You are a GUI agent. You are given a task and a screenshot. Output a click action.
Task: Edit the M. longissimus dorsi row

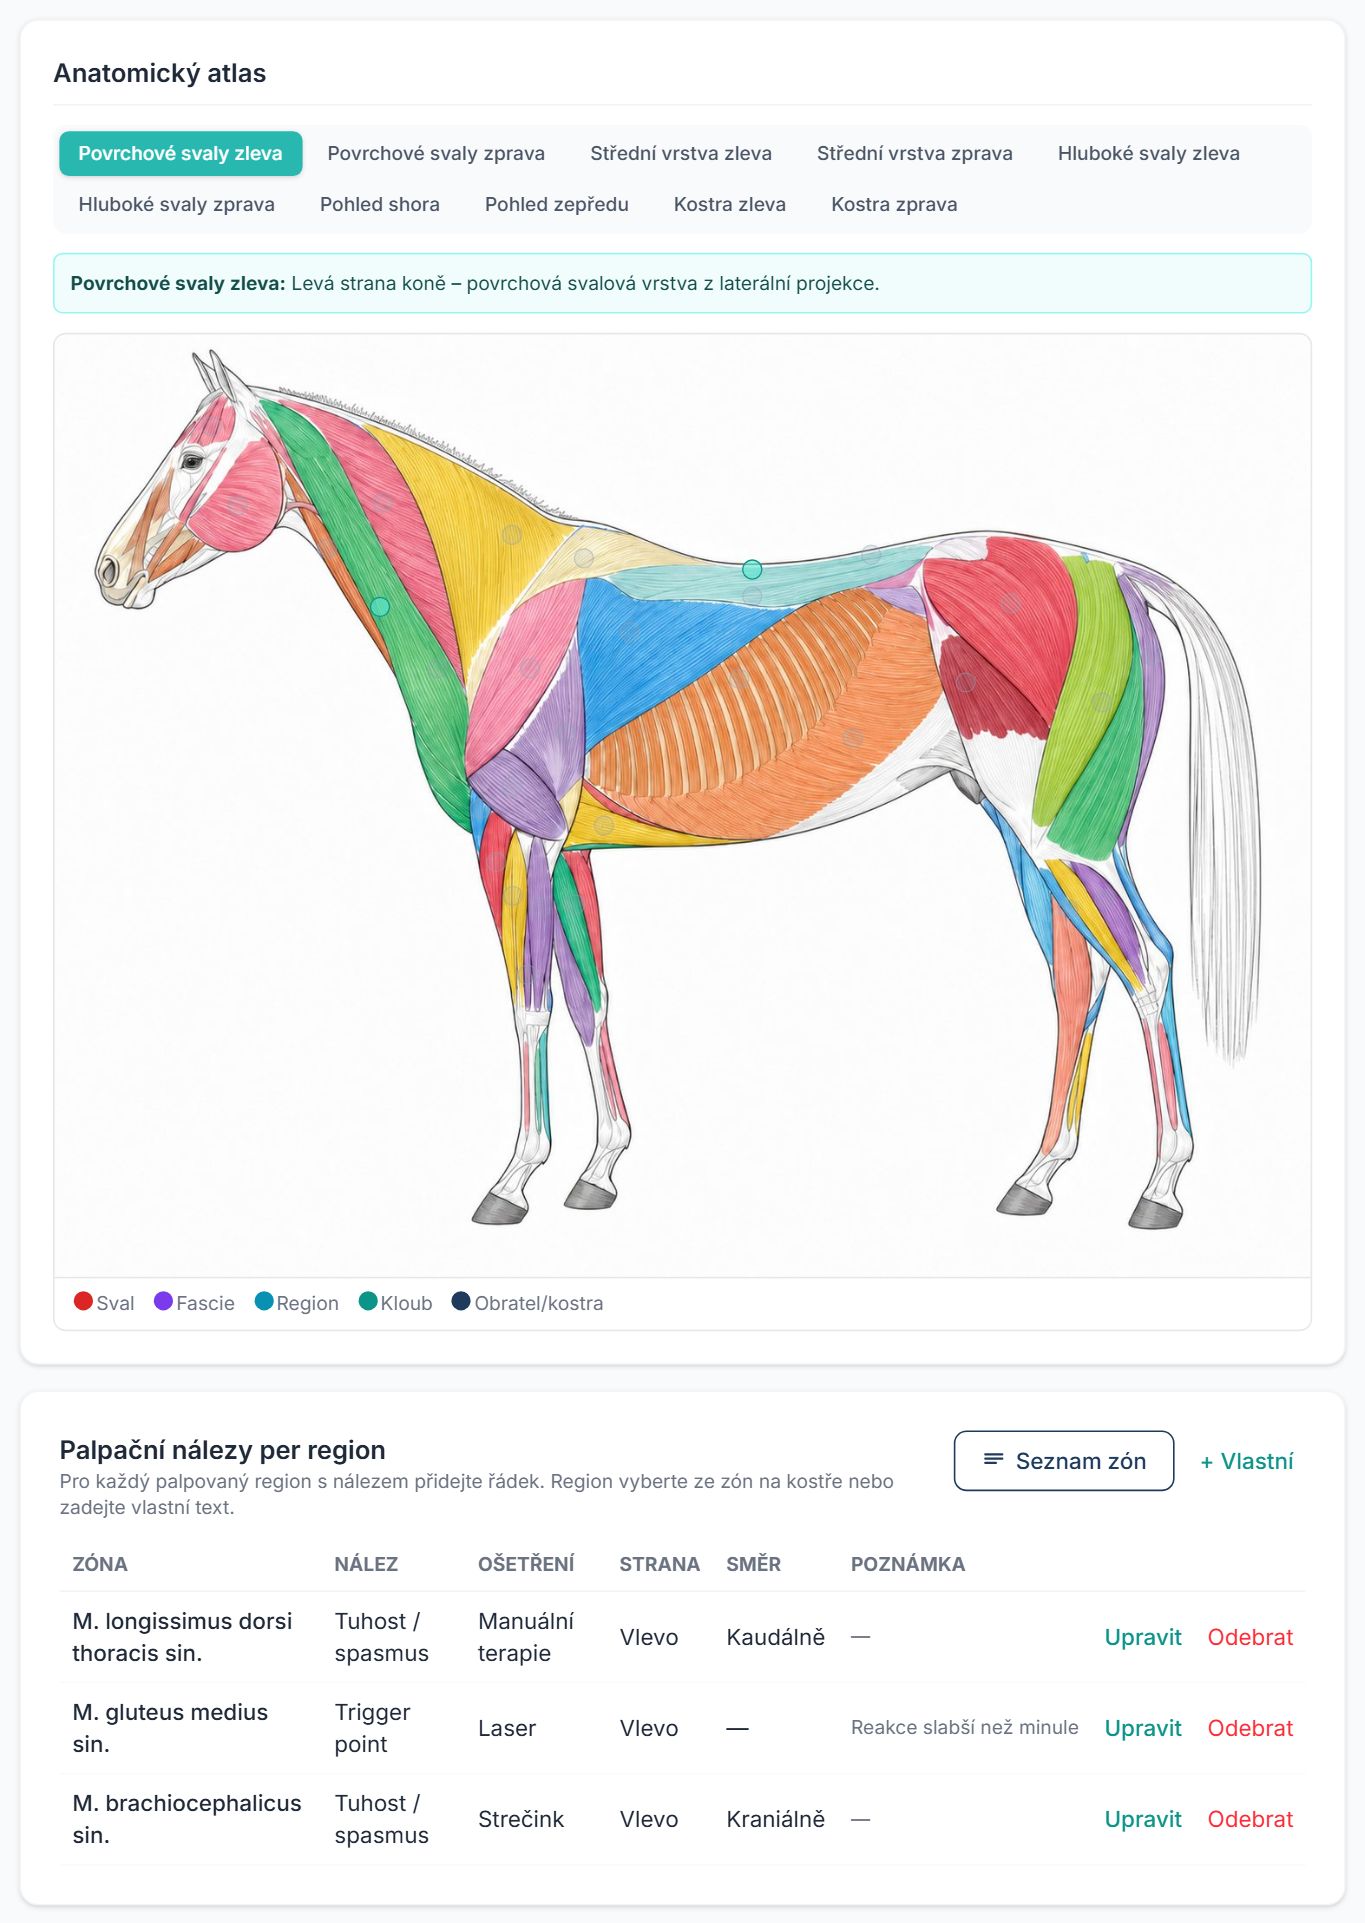[1143, 1637]
